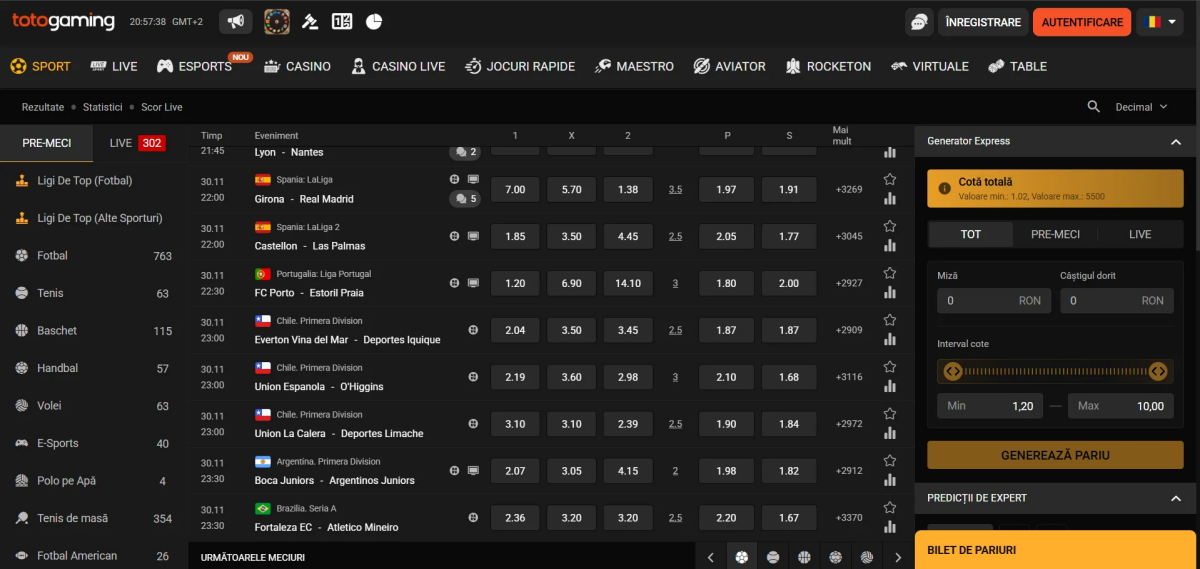Open the Statistici link
Viewport: 1200px width, 569px height.
[103, 107]
